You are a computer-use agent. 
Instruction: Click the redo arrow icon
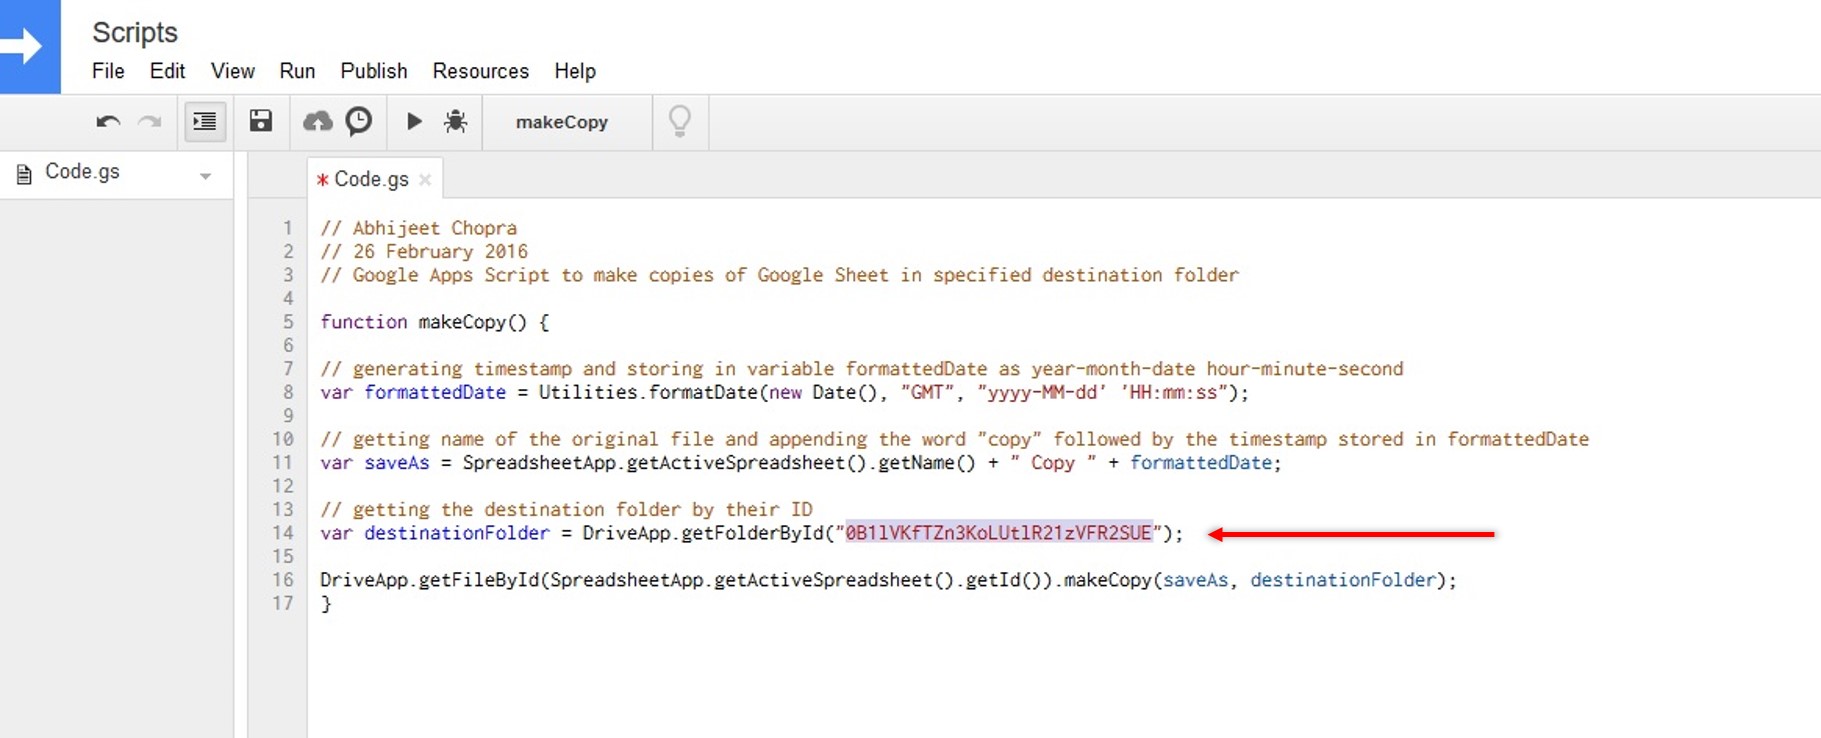coord(150,122)
